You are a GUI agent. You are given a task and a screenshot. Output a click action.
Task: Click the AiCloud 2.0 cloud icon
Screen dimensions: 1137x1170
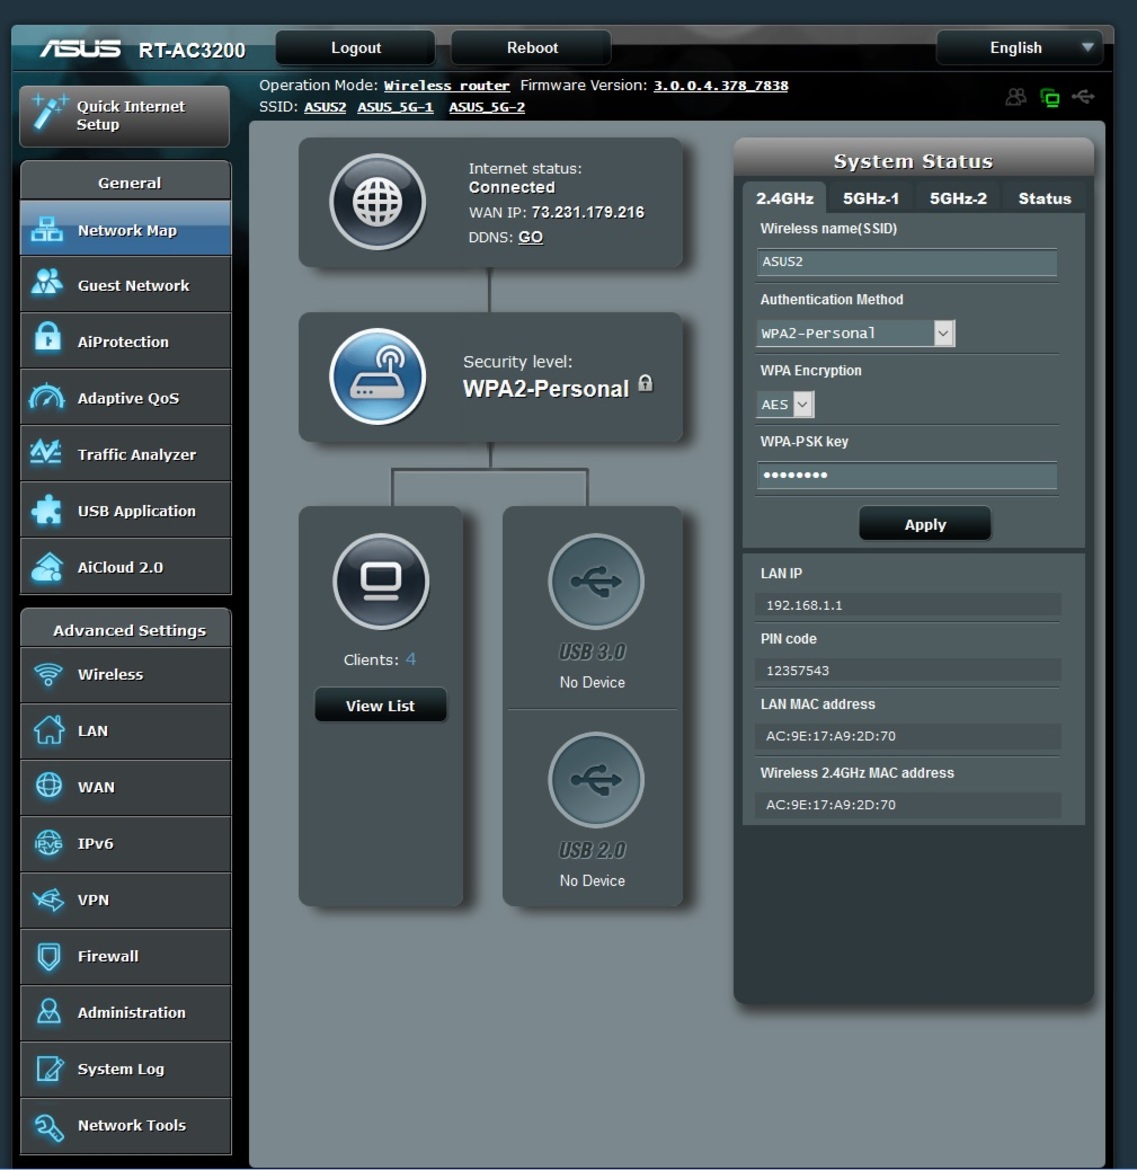click(47, 567)
